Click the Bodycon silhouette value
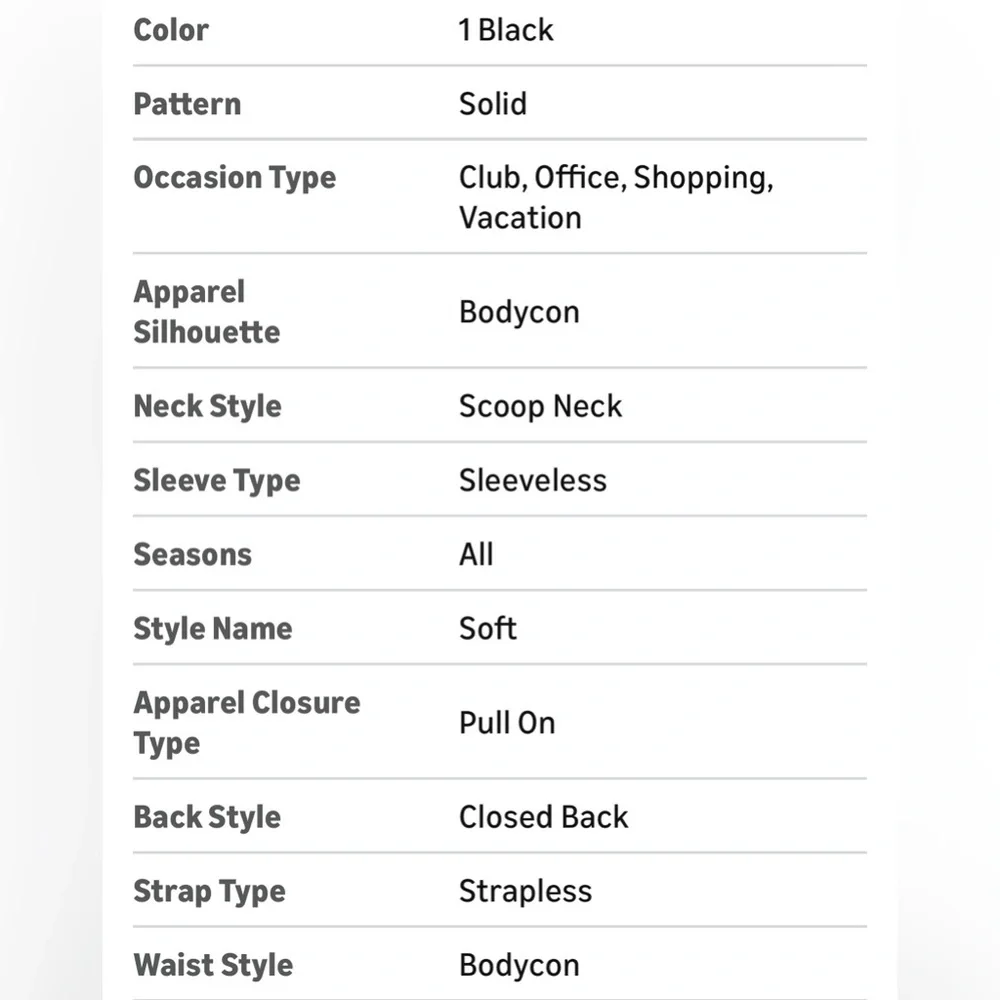 [519, 312]
